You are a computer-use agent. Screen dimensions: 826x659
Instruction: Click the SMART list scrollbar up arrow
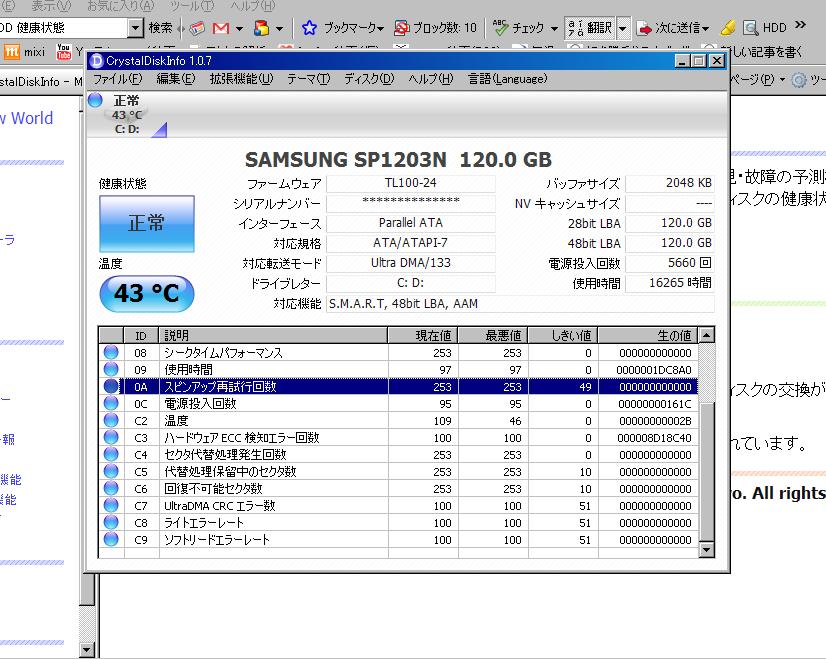click(706, 335)
